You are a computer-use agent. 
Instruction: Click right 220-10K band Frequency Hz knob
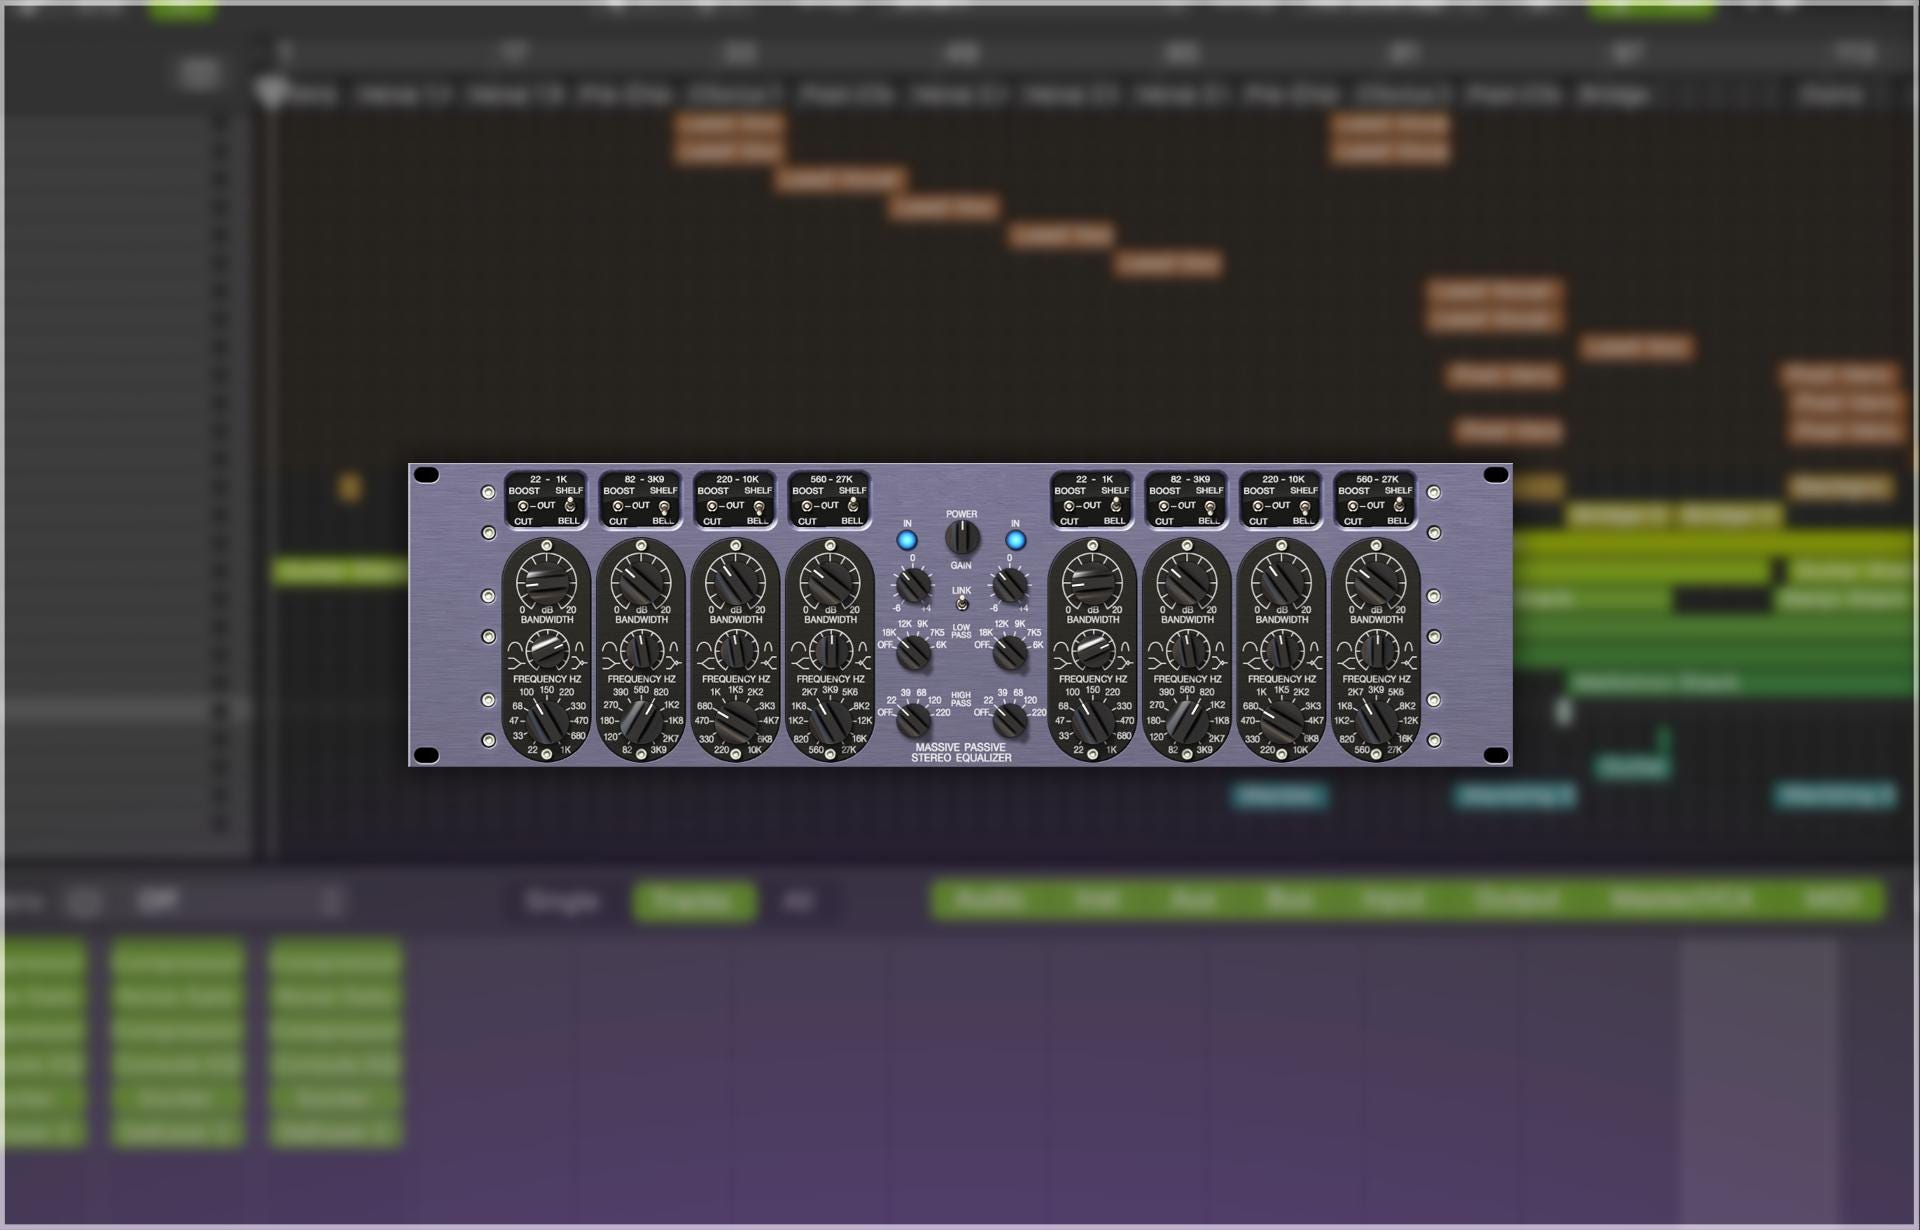click(1281, 720)
